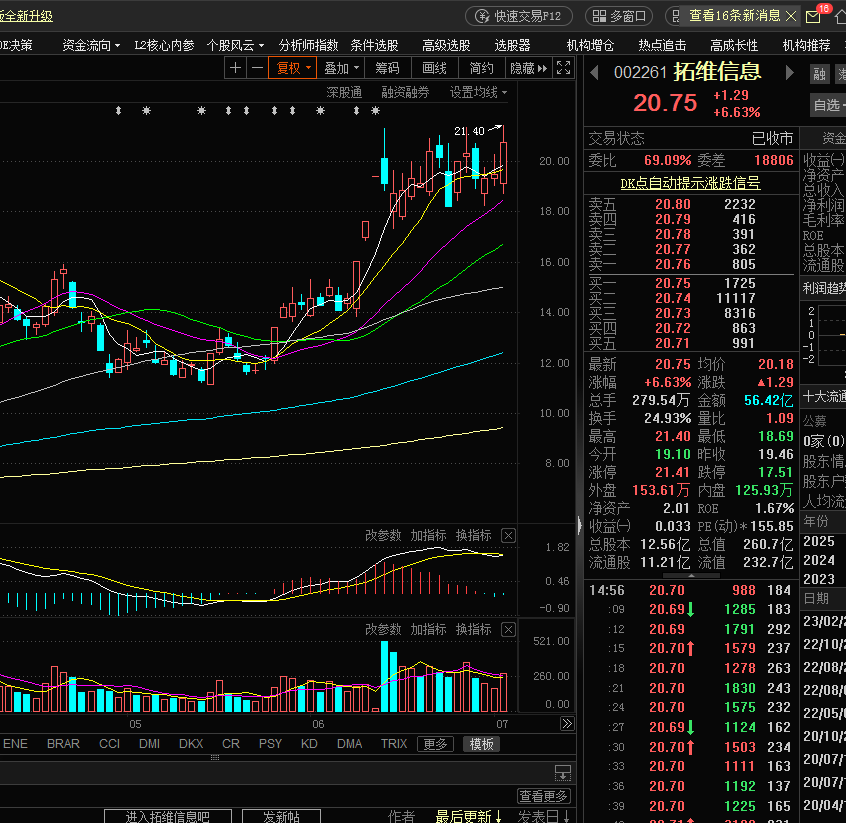846x823 pixels.
Task: Click the 模板 template button
Action: click(x=481, y=744)
